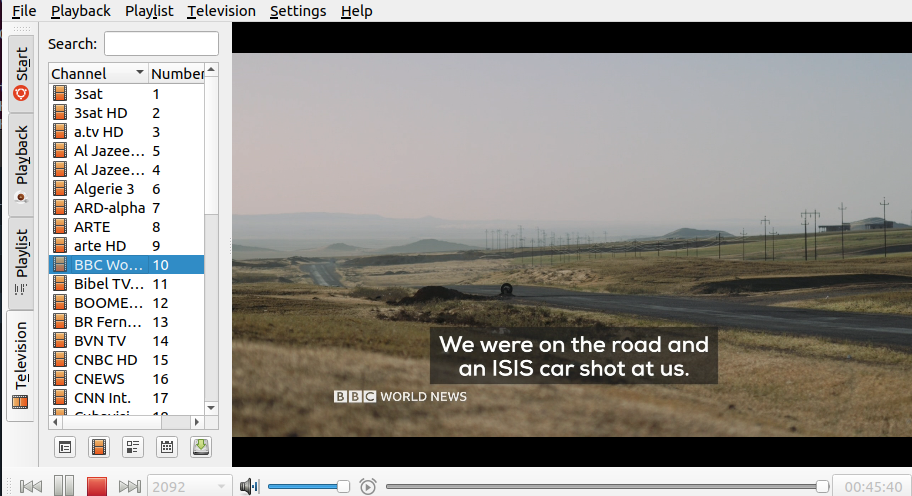Viewport: 912px width, 496px height.
Task: Open the Help menu
Action: point(356,11)
